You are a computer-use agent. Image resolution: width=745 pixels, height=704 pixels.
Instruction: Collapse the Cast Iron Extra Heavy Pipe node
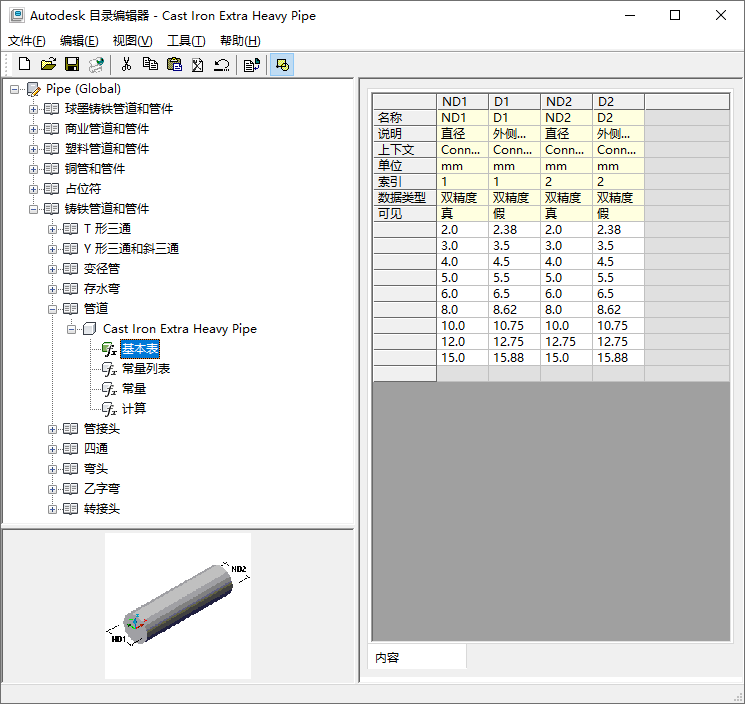point(71,329)
